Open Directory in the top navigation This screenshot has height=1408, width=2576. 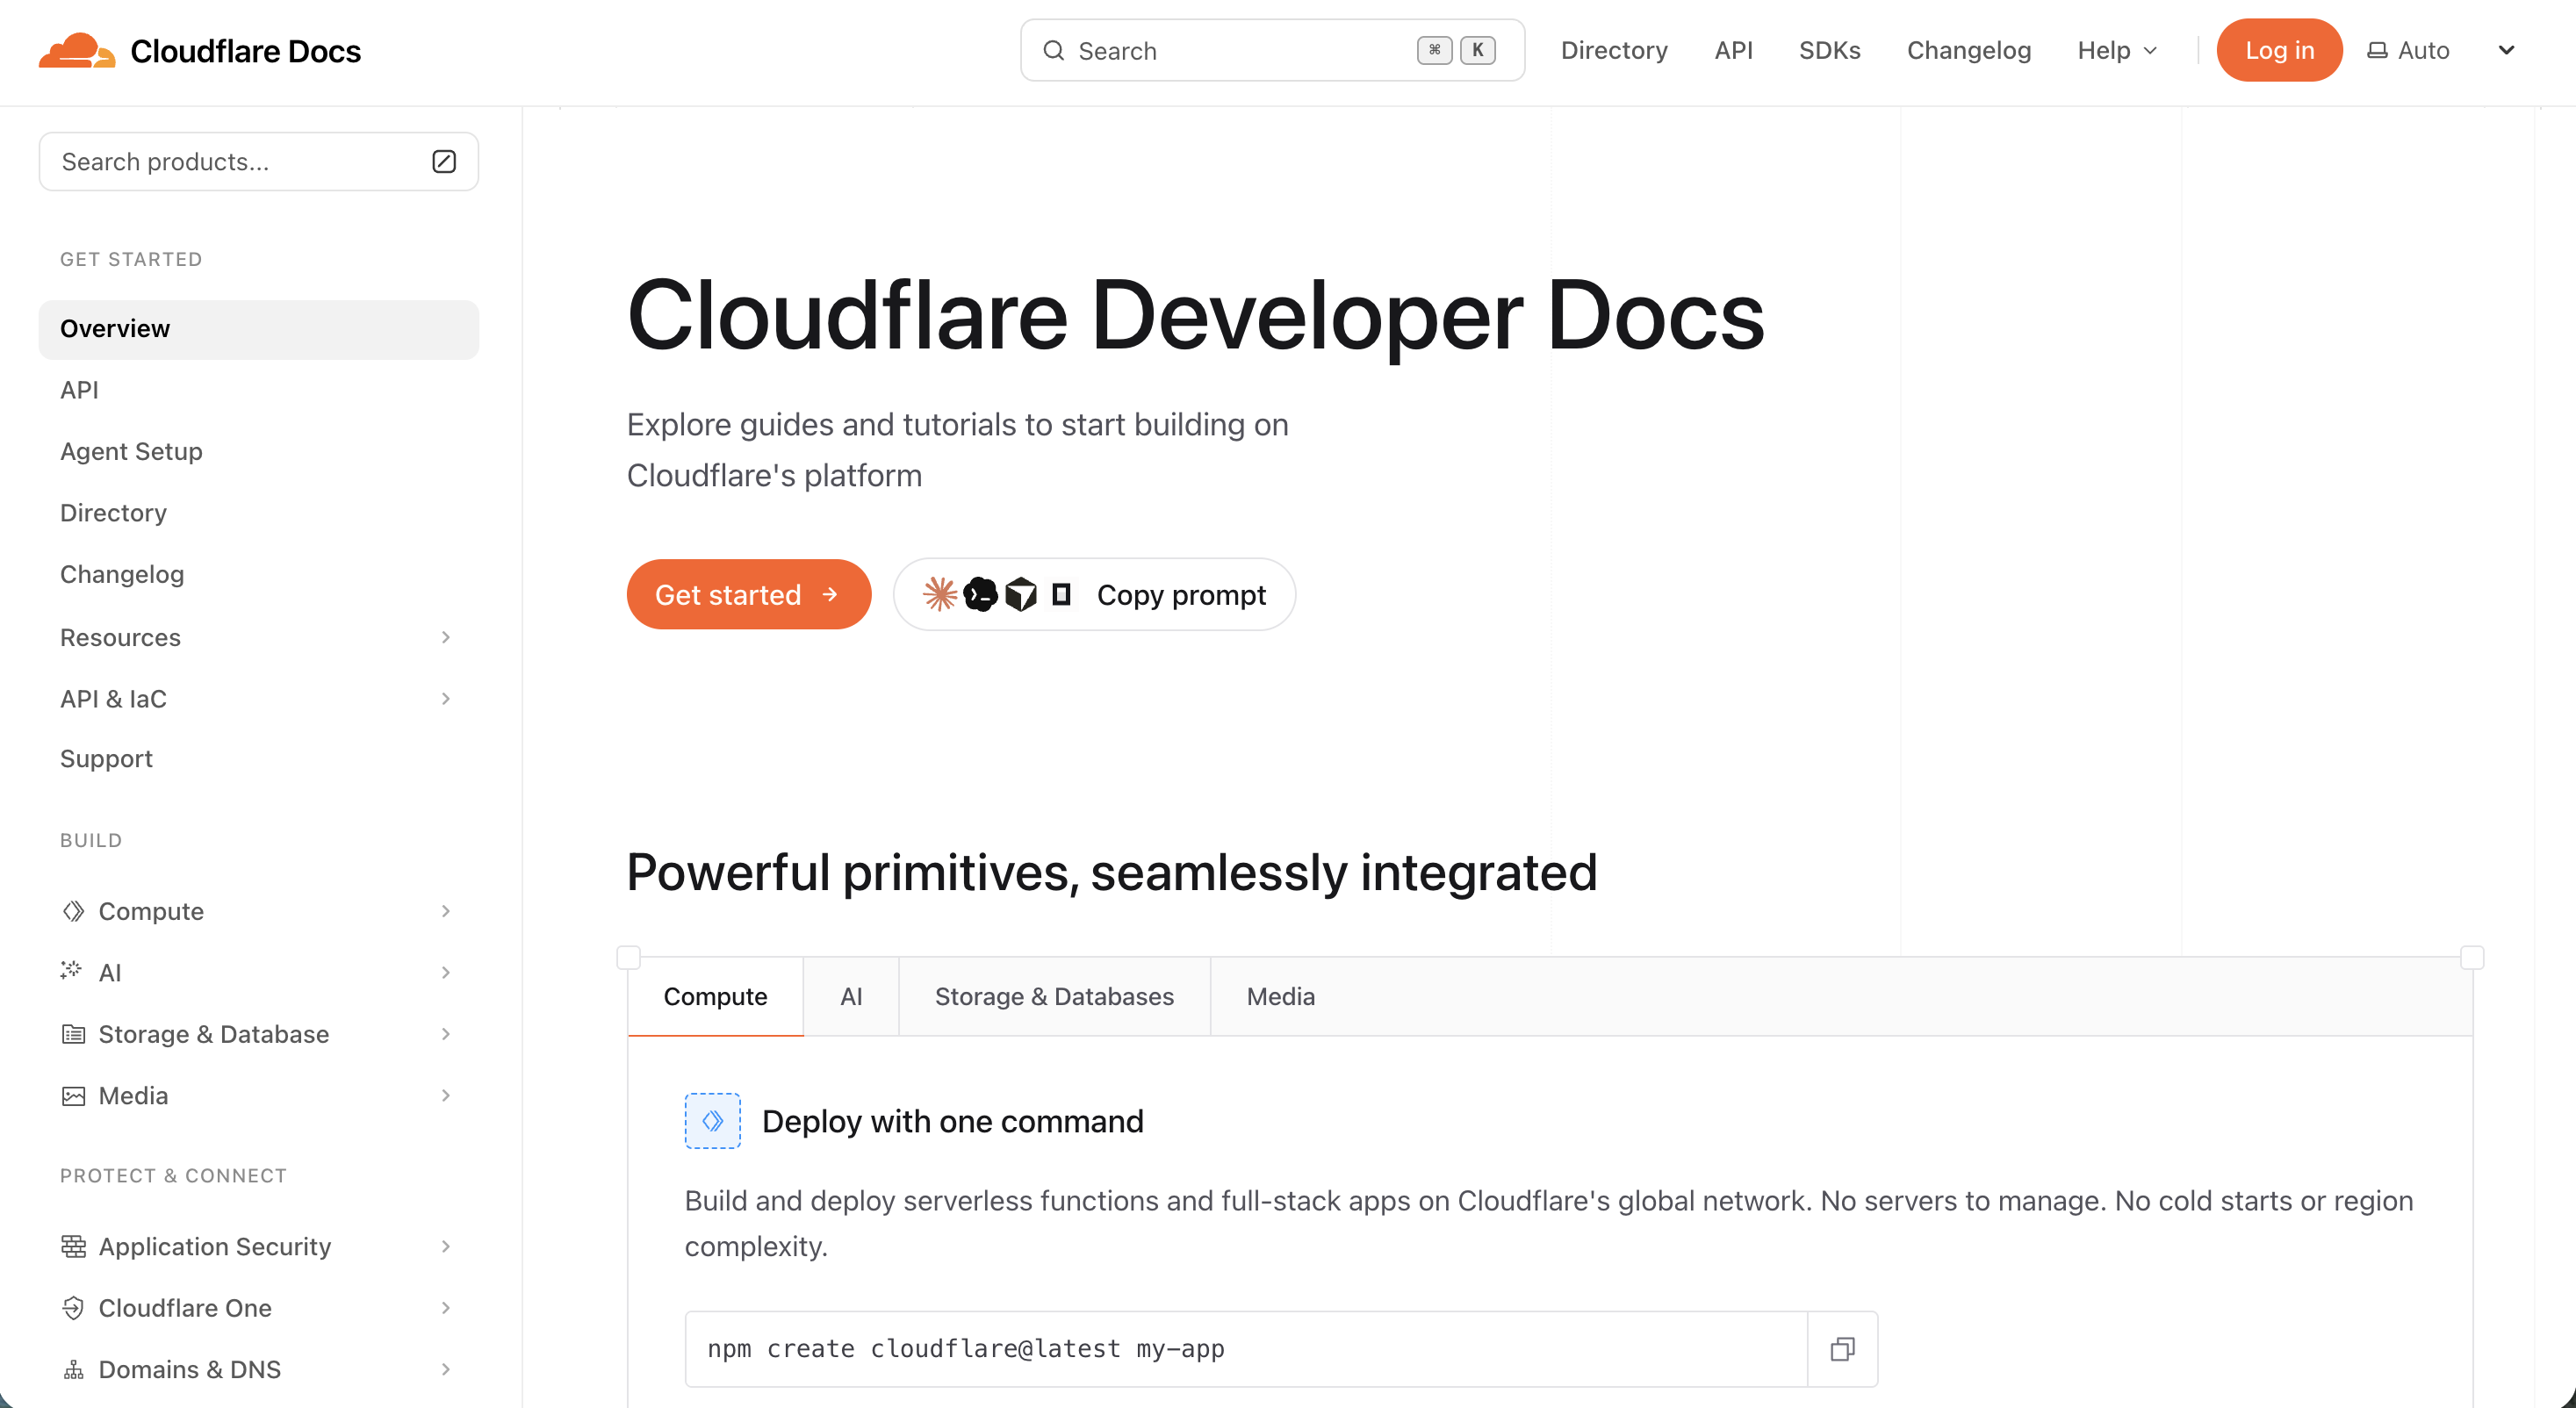point(1614,50)
